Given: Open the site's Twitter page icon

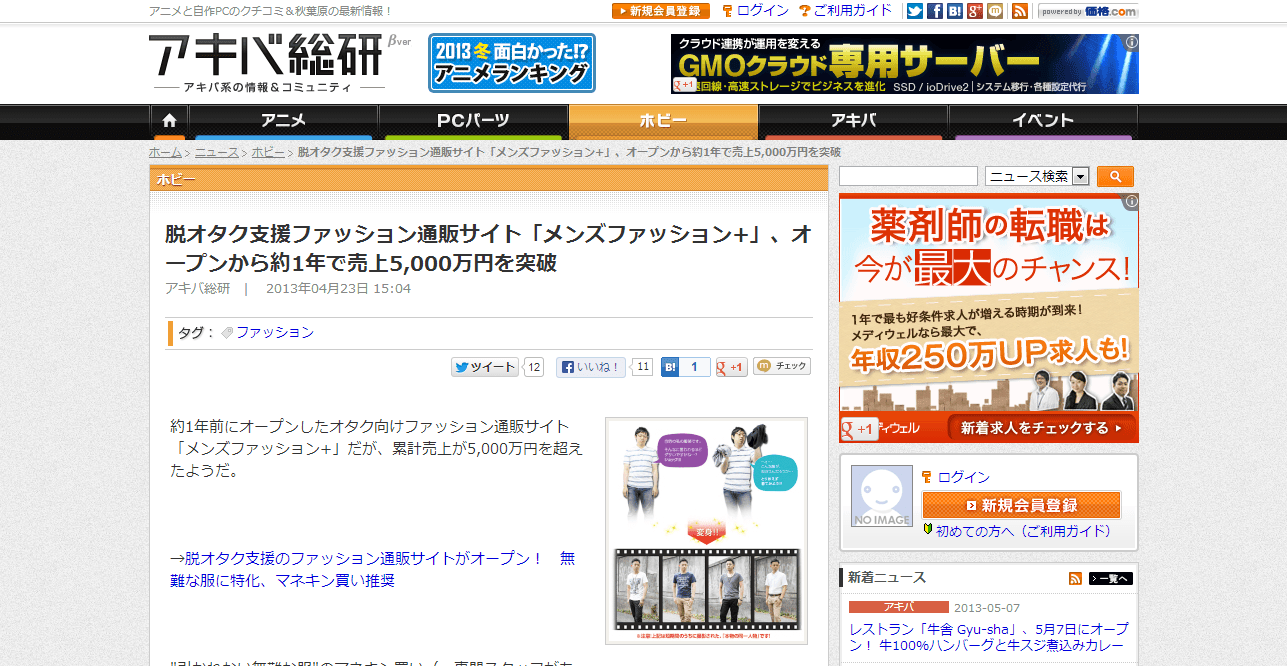Looking at the screenshot, I should pyautogui.click(x=915, y=11).
